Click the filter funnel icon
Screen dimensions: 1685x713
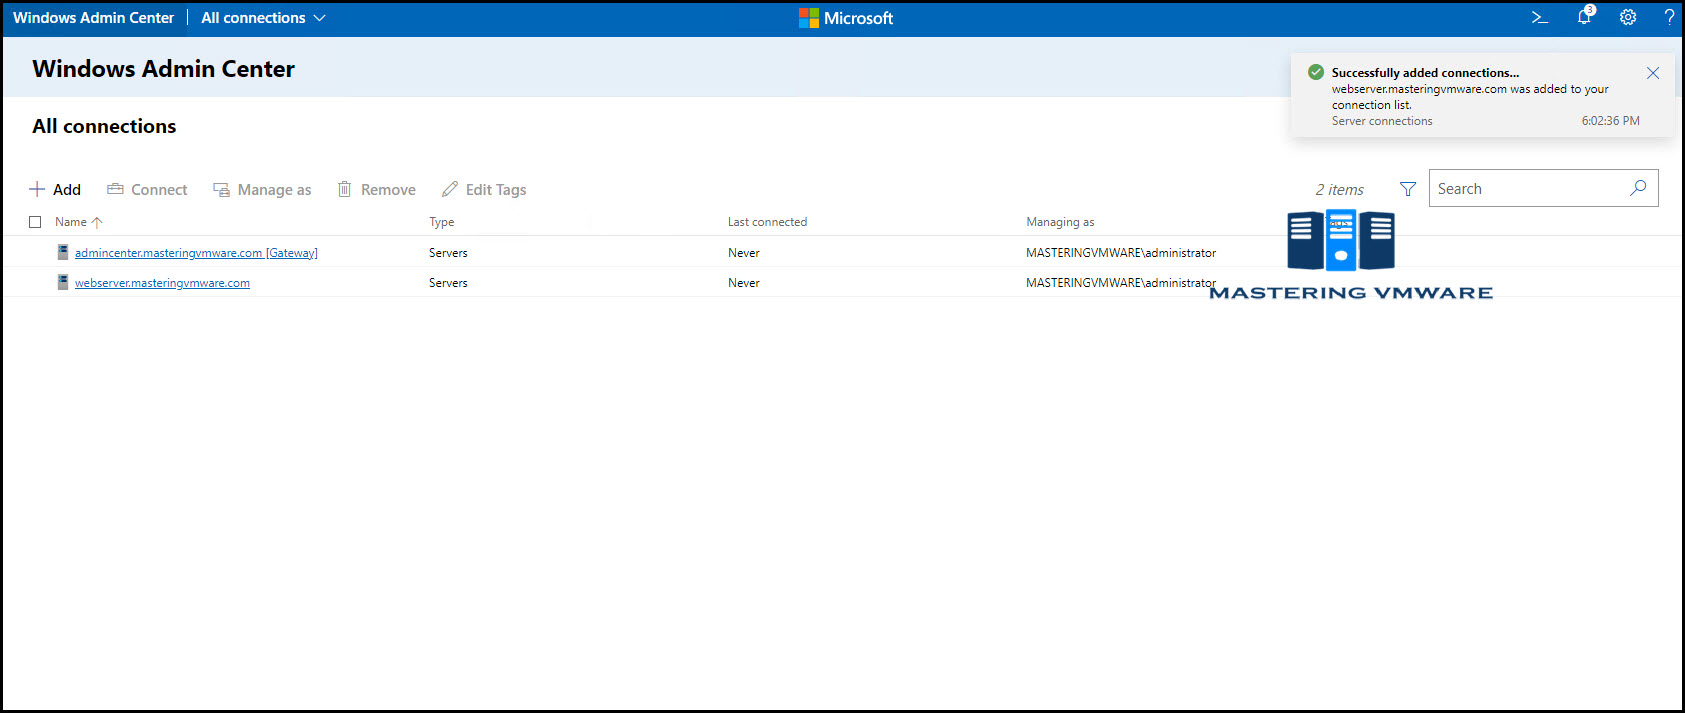point(1408,189)
